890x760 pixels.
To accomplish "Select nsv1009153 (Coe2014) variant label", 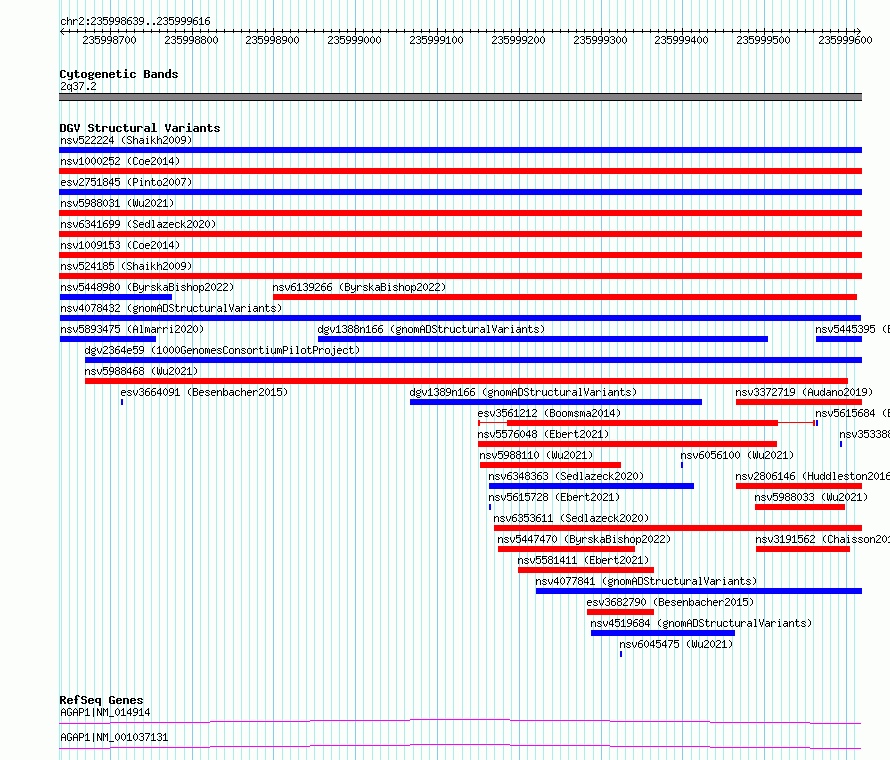I will click(120, 245).
